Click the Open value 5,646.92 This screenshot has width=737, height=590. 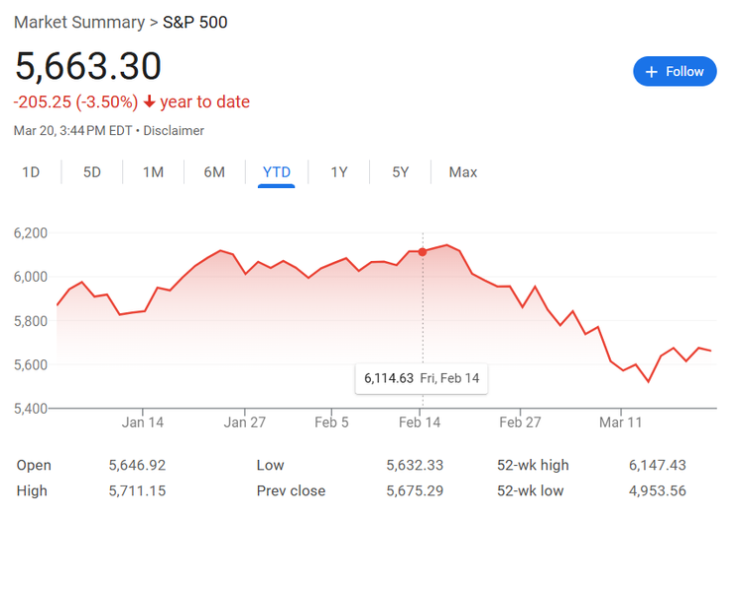point(137,465)
